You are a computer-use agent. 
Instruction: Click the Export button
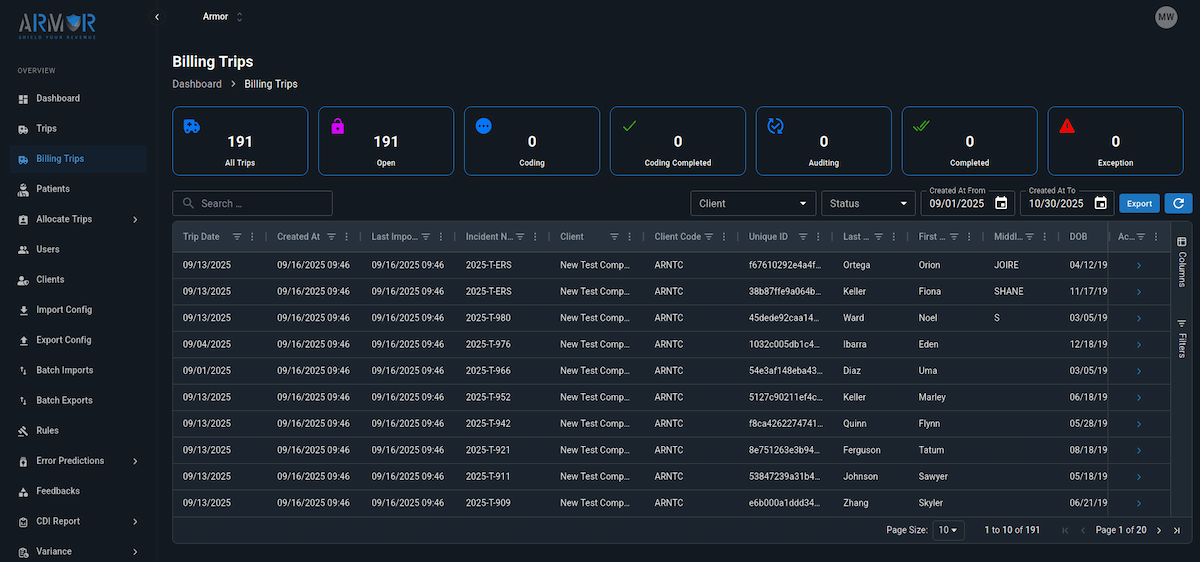coord(1139,204)
